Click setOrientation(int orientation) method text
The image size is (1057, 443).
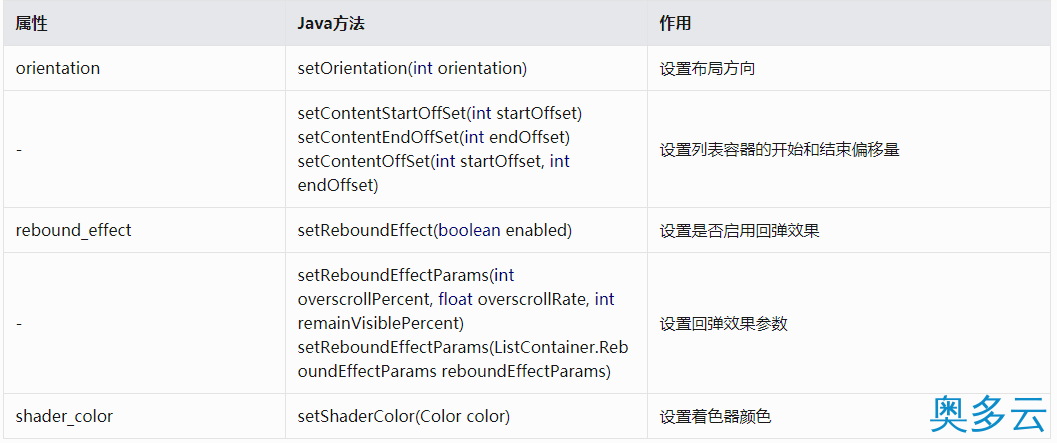[x=412, y=68]
